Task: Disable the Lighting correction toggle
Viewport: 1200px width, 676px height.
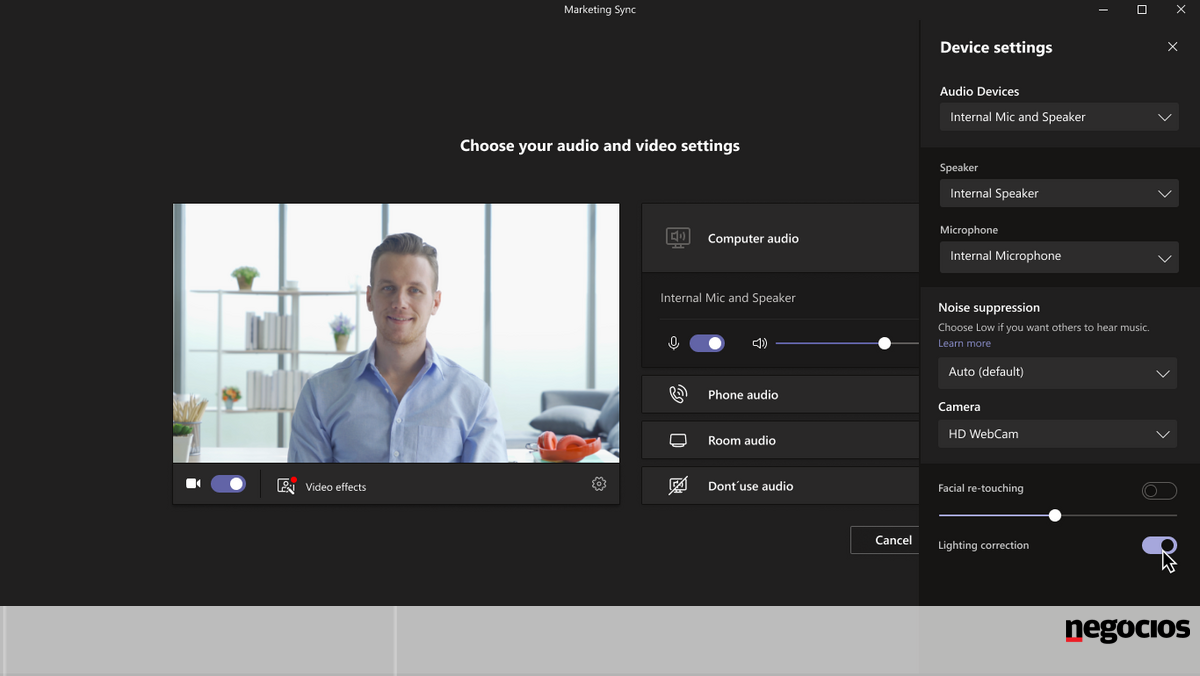Action: click(x=1159, y=545)
